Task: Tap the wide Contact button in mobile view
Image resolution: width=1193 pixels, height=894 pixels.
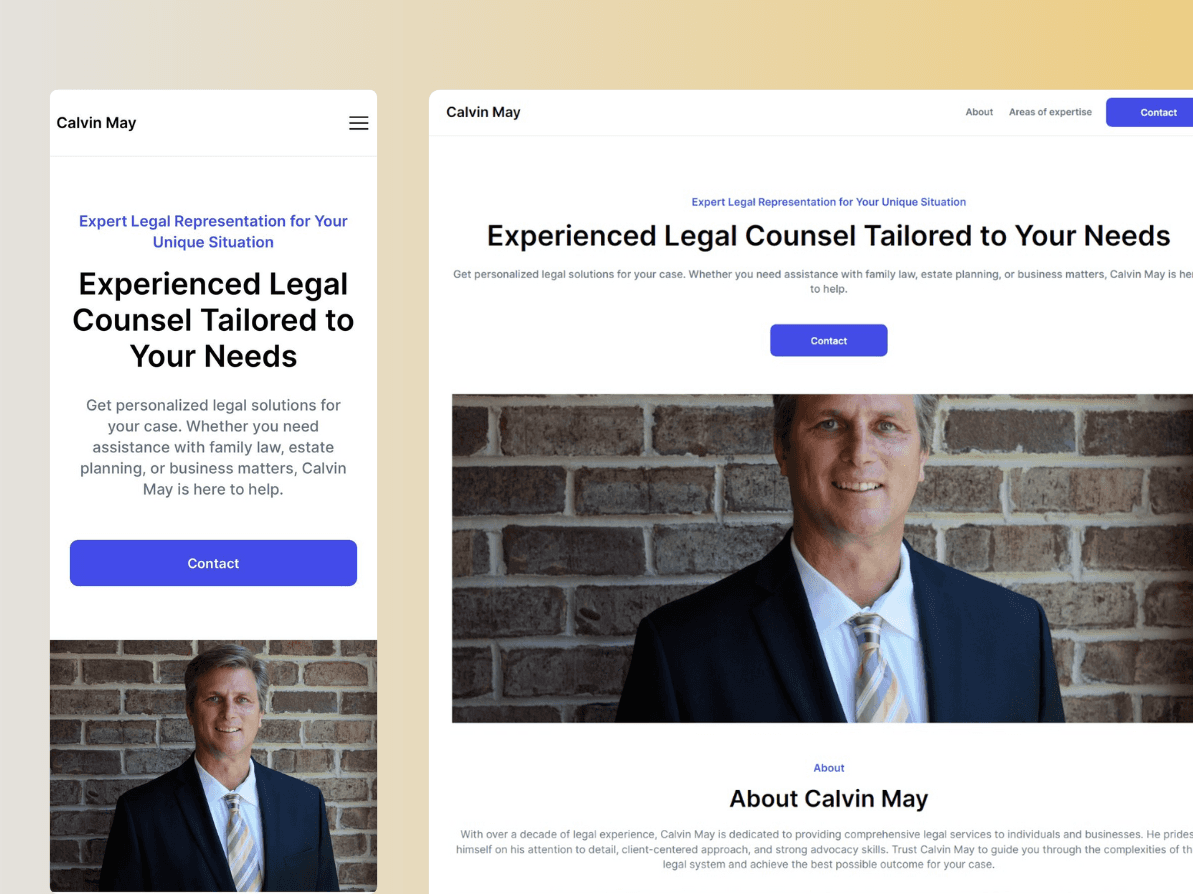Action: [x=213, y=563]
